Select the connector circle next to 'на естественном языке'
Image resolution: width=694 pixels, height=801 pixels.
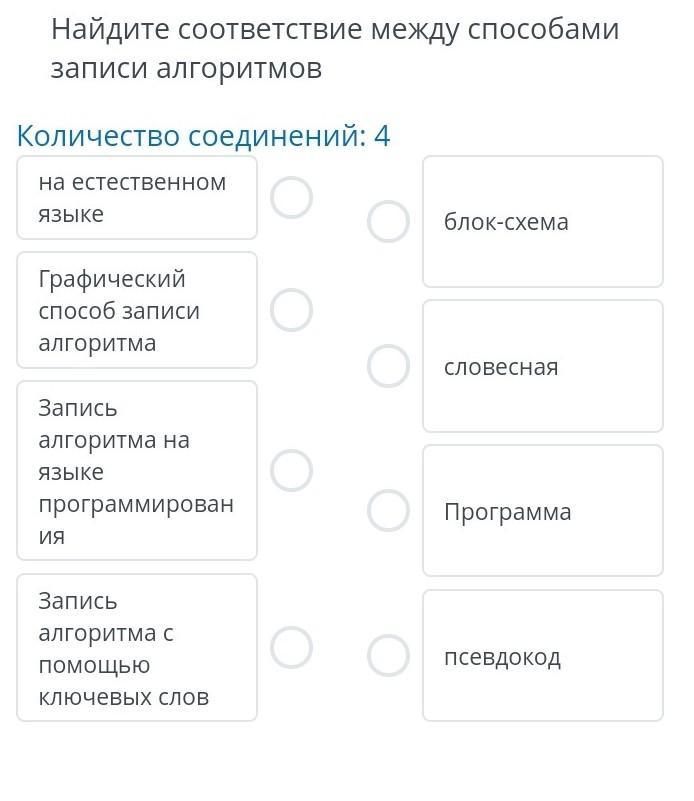click(291, 198)
